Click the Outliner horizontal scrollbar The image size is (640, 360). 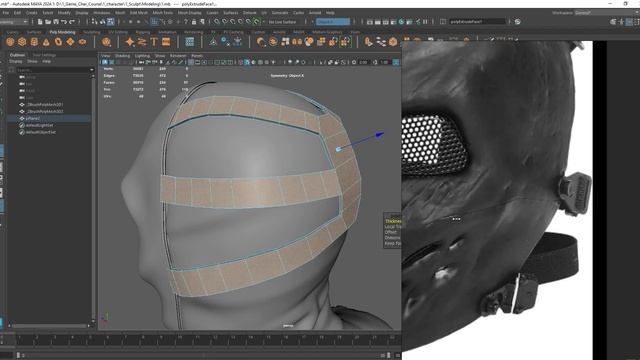point(49,326)
